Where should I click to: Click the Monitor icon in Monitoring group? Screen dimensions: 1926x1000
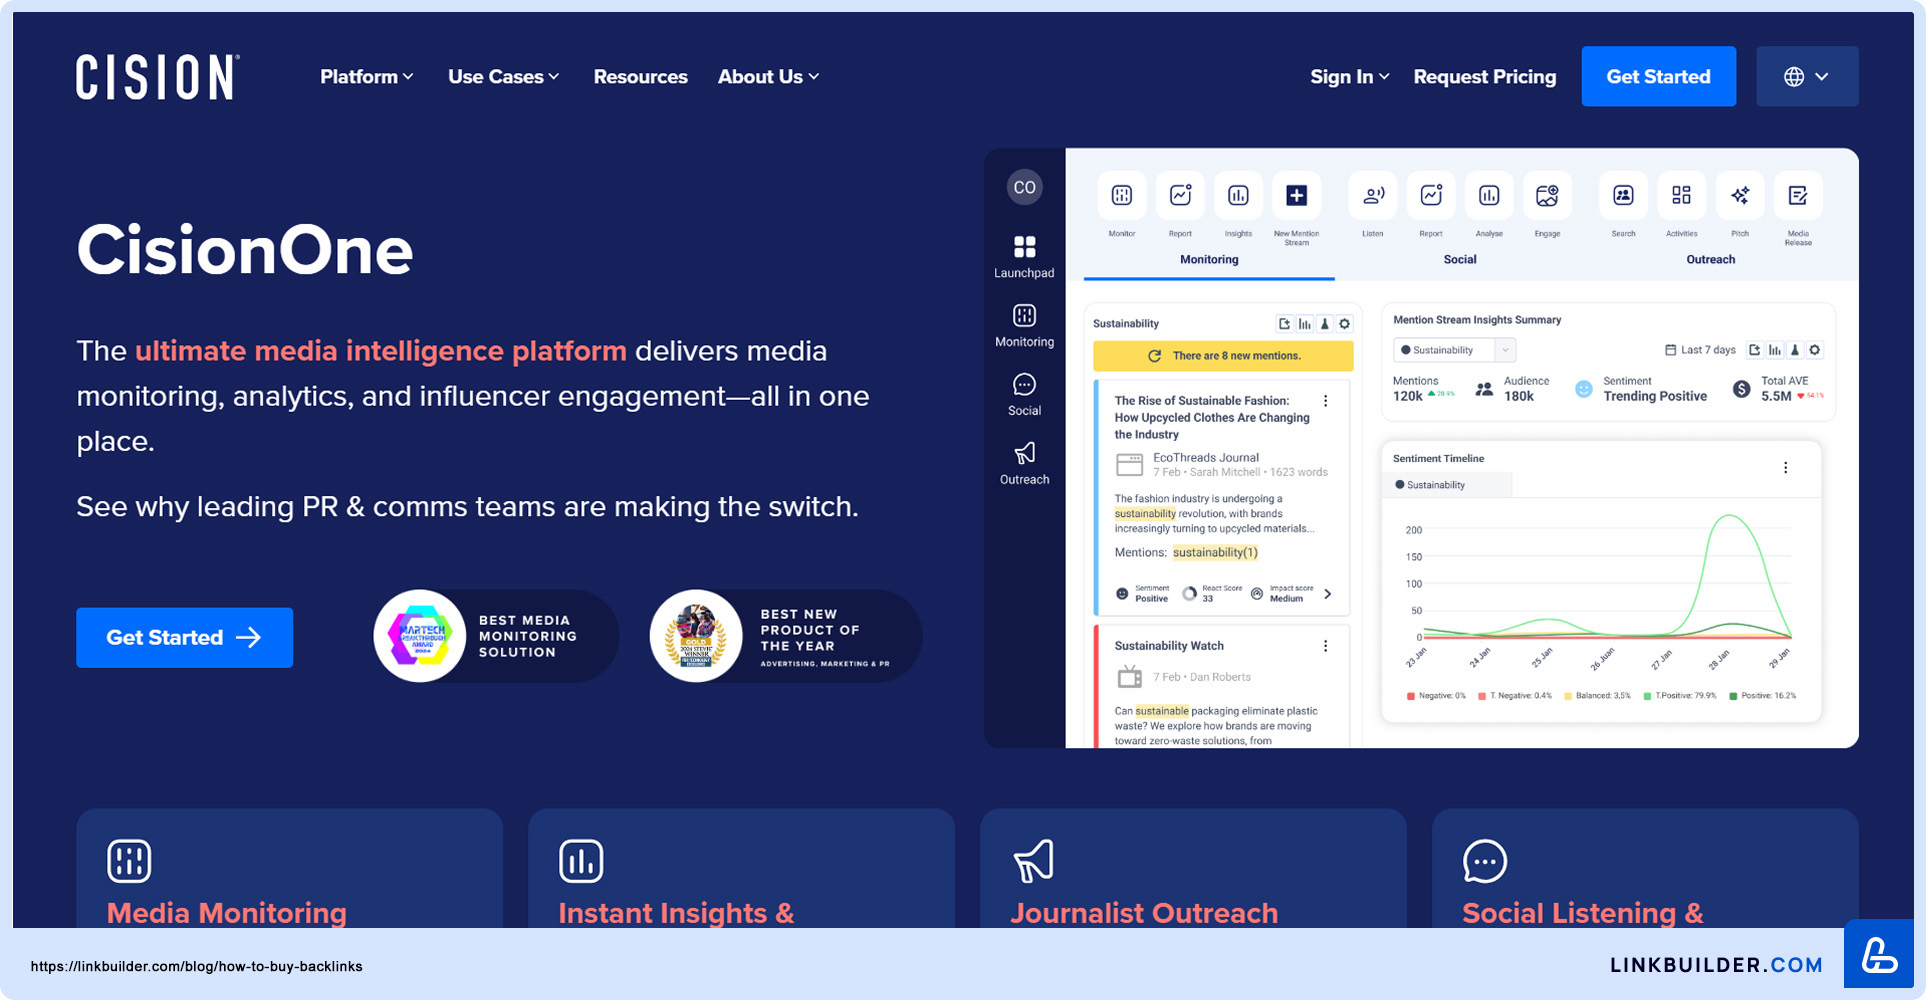tap(1122, 195)
